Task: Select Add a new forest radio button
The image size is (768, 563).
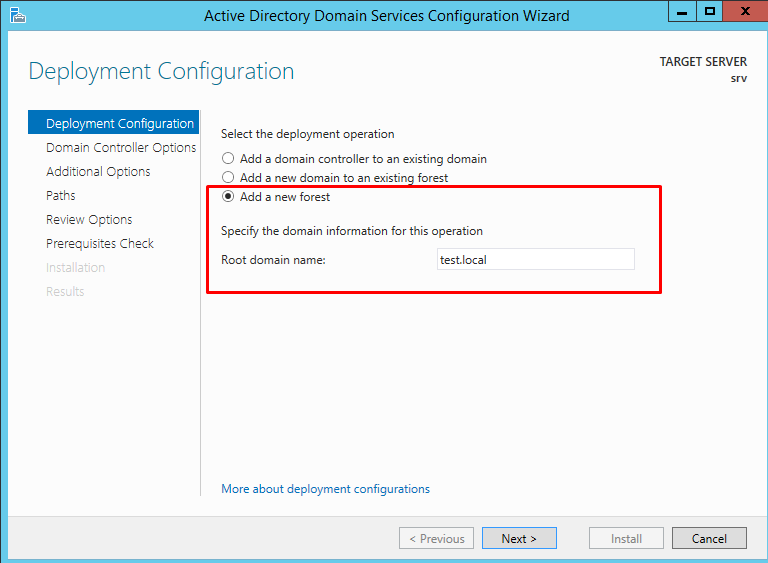Action: 228,196
